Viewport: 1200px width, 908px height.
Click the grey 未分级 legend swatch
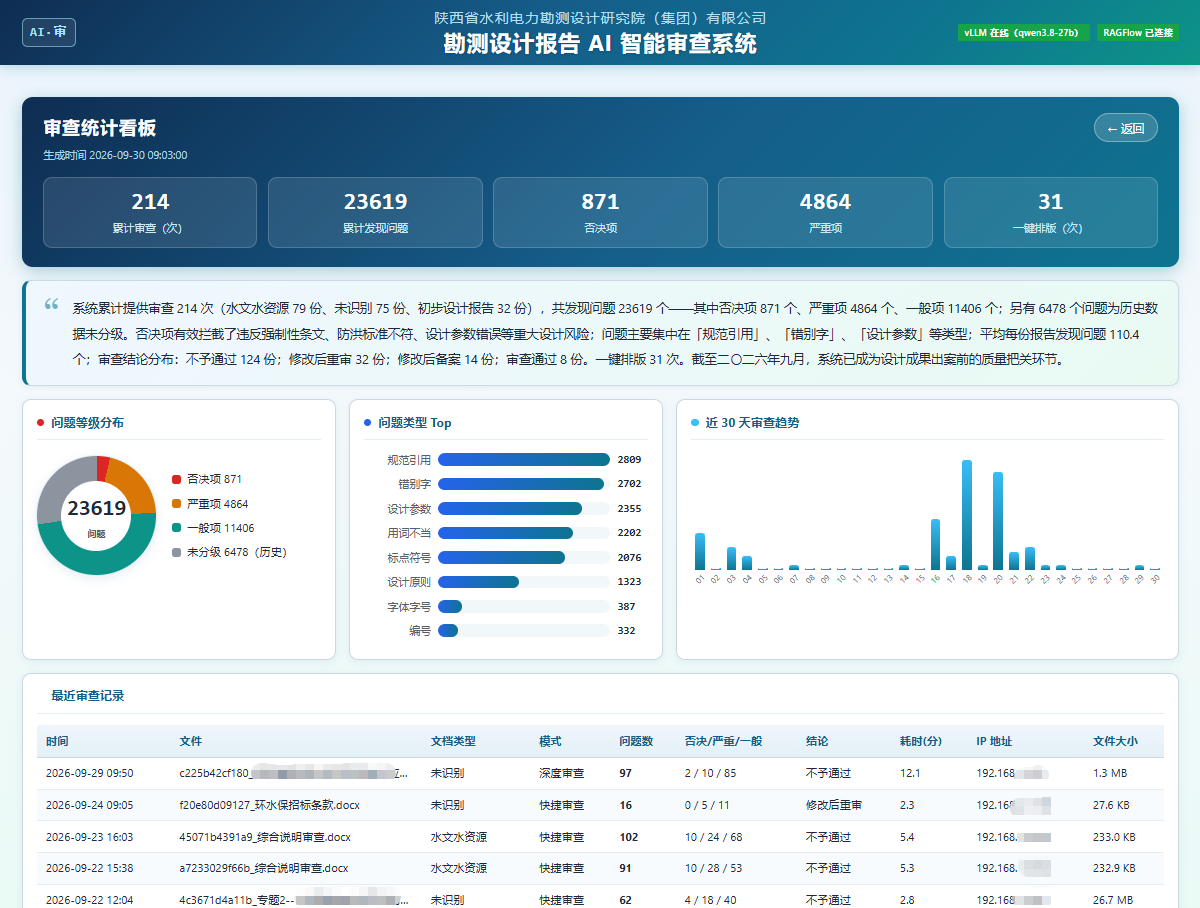177,552
